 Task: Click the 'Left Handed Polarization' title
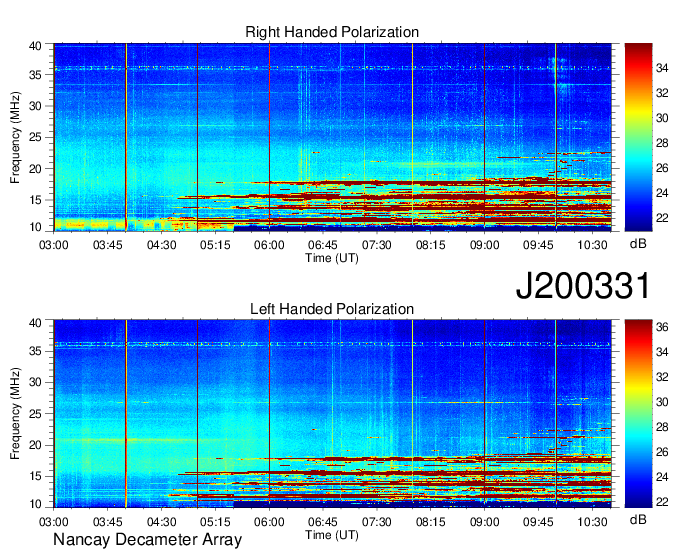tap(332, 309)
